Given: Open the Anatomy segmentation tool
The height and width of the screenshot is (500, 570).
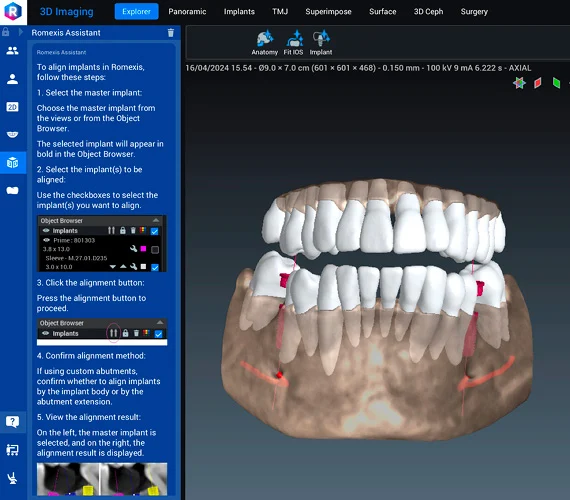Looking at the screenshot, I should 264,43.
